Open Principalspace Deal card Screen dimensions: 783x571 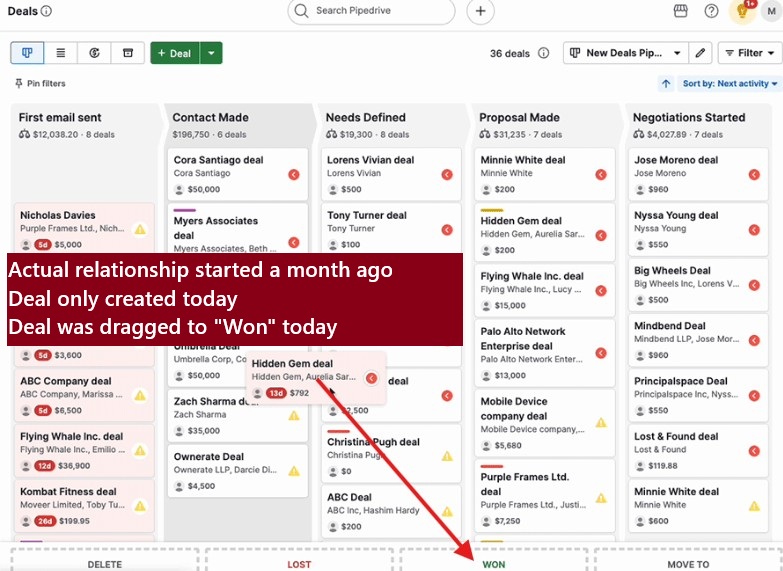click(x=698, y=395)
